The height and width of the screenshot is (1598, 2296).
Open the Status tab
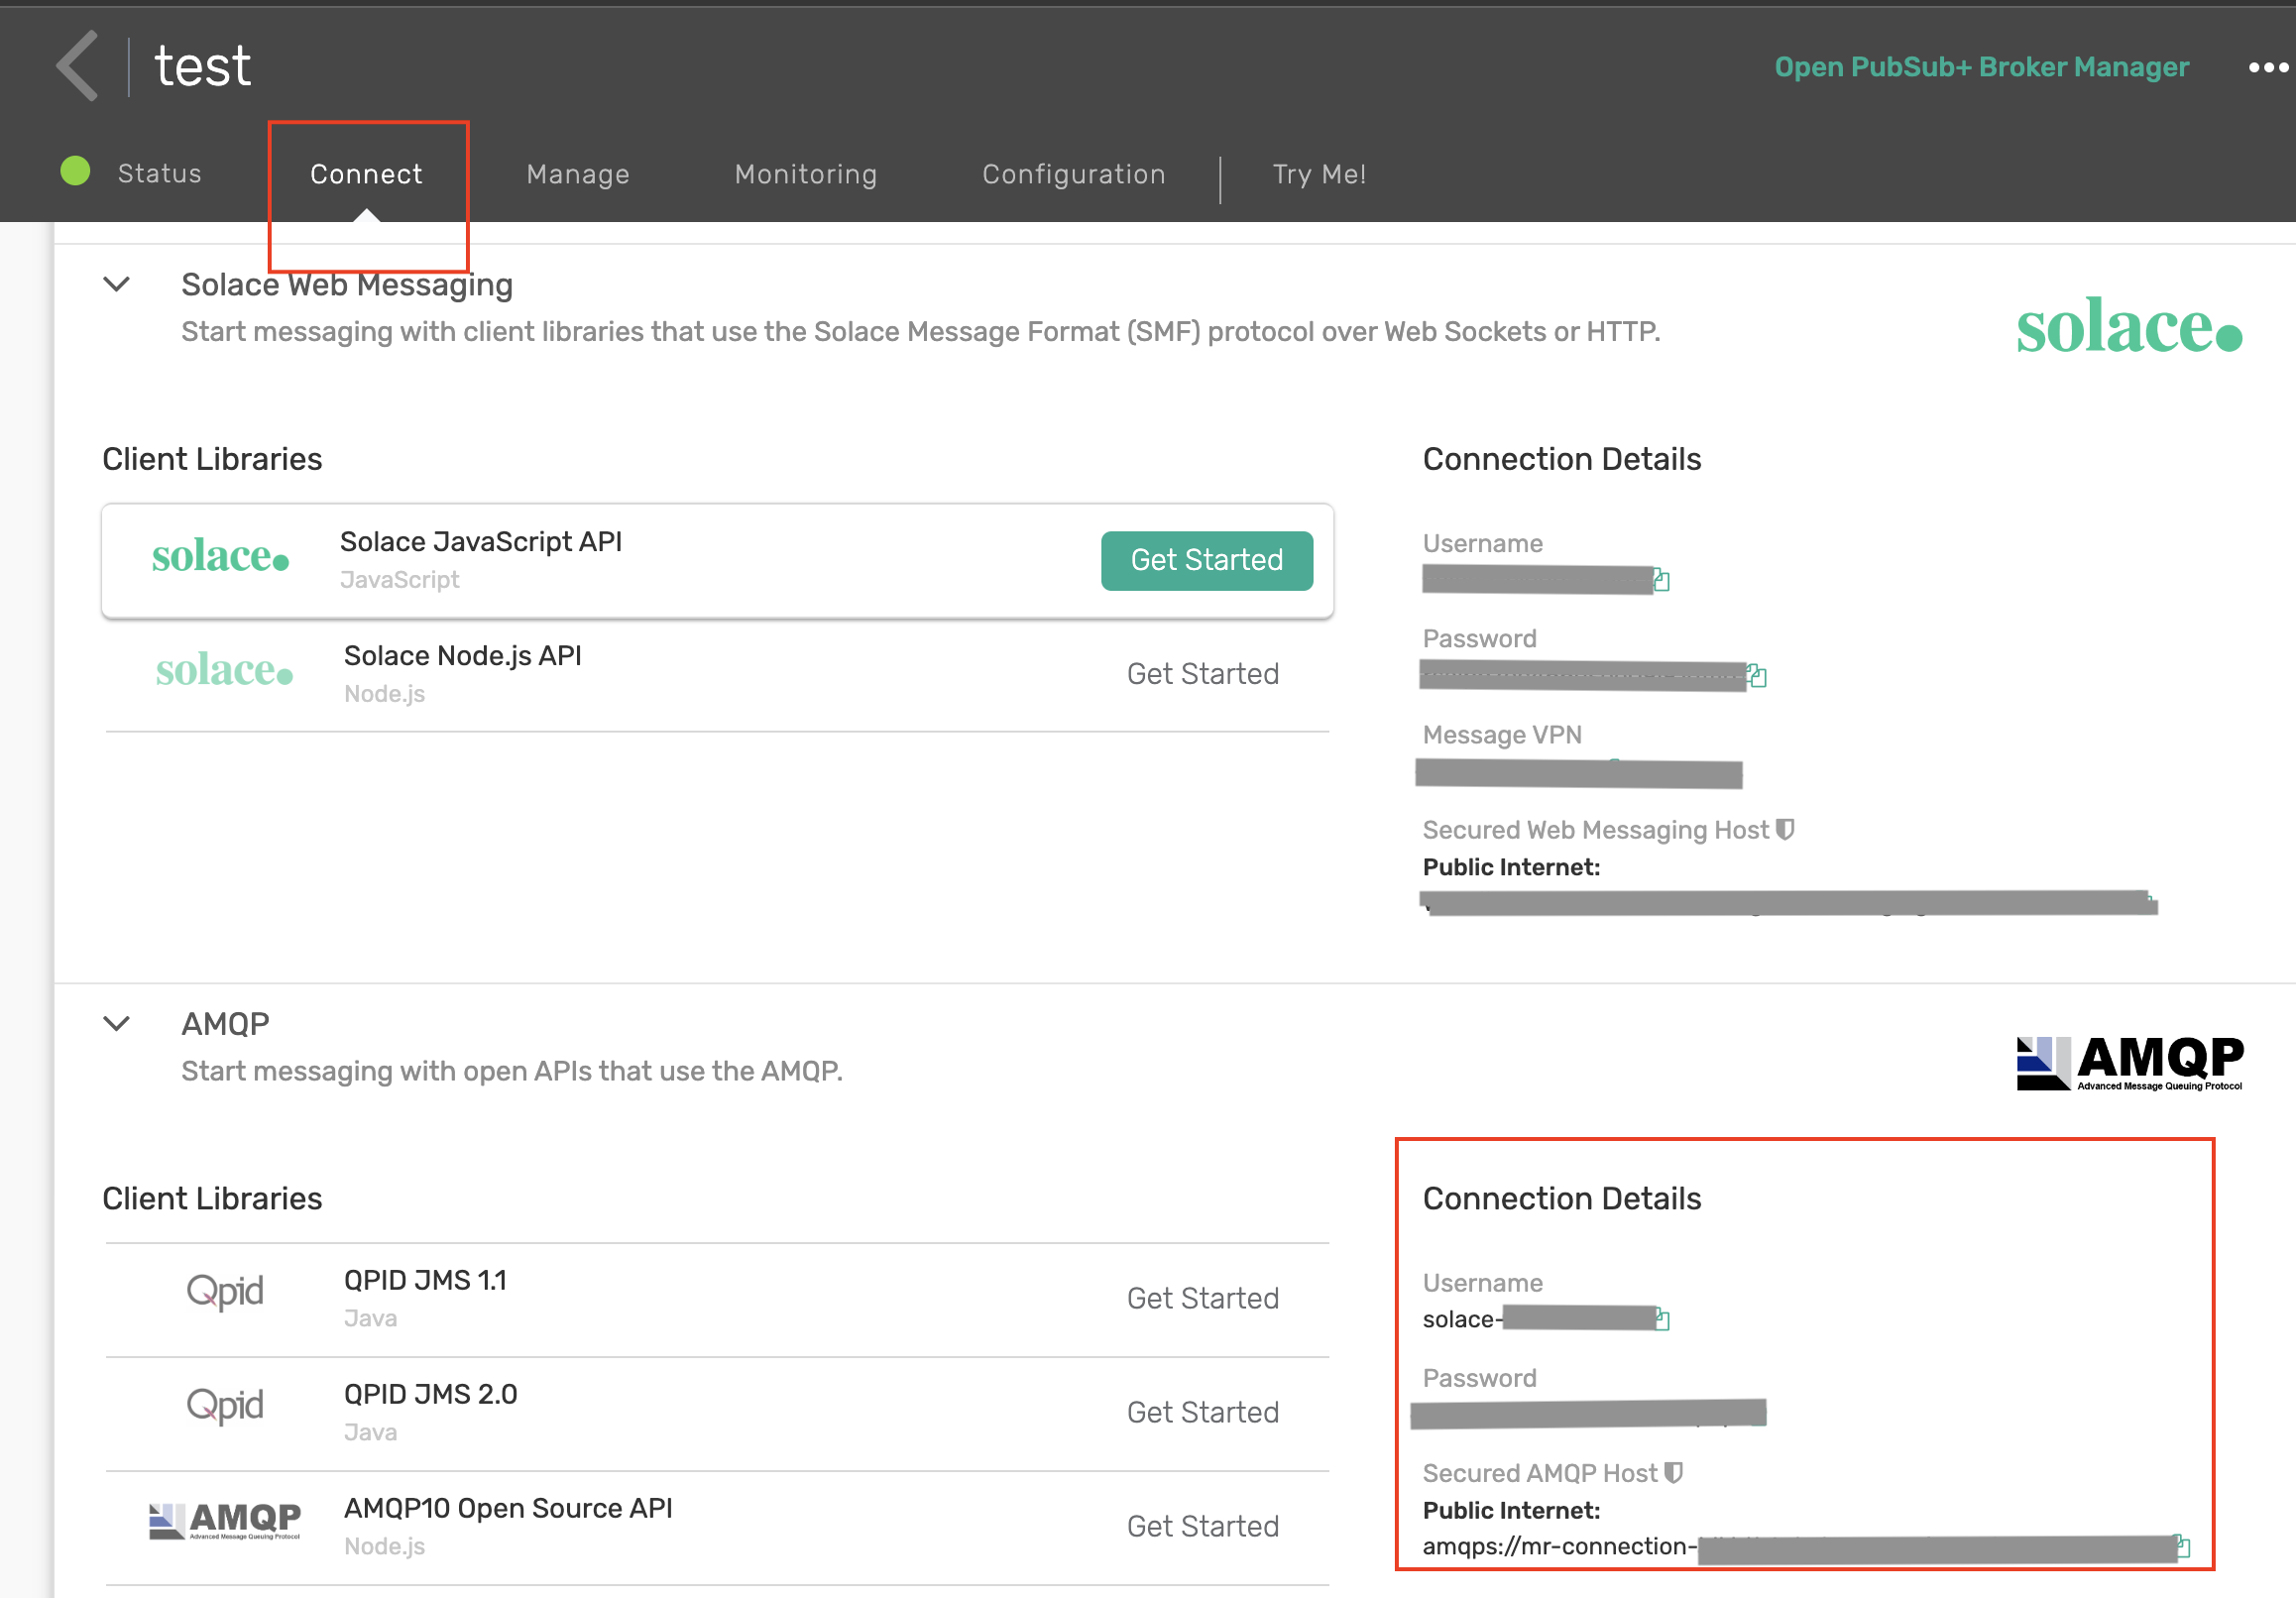coord(159,173)
